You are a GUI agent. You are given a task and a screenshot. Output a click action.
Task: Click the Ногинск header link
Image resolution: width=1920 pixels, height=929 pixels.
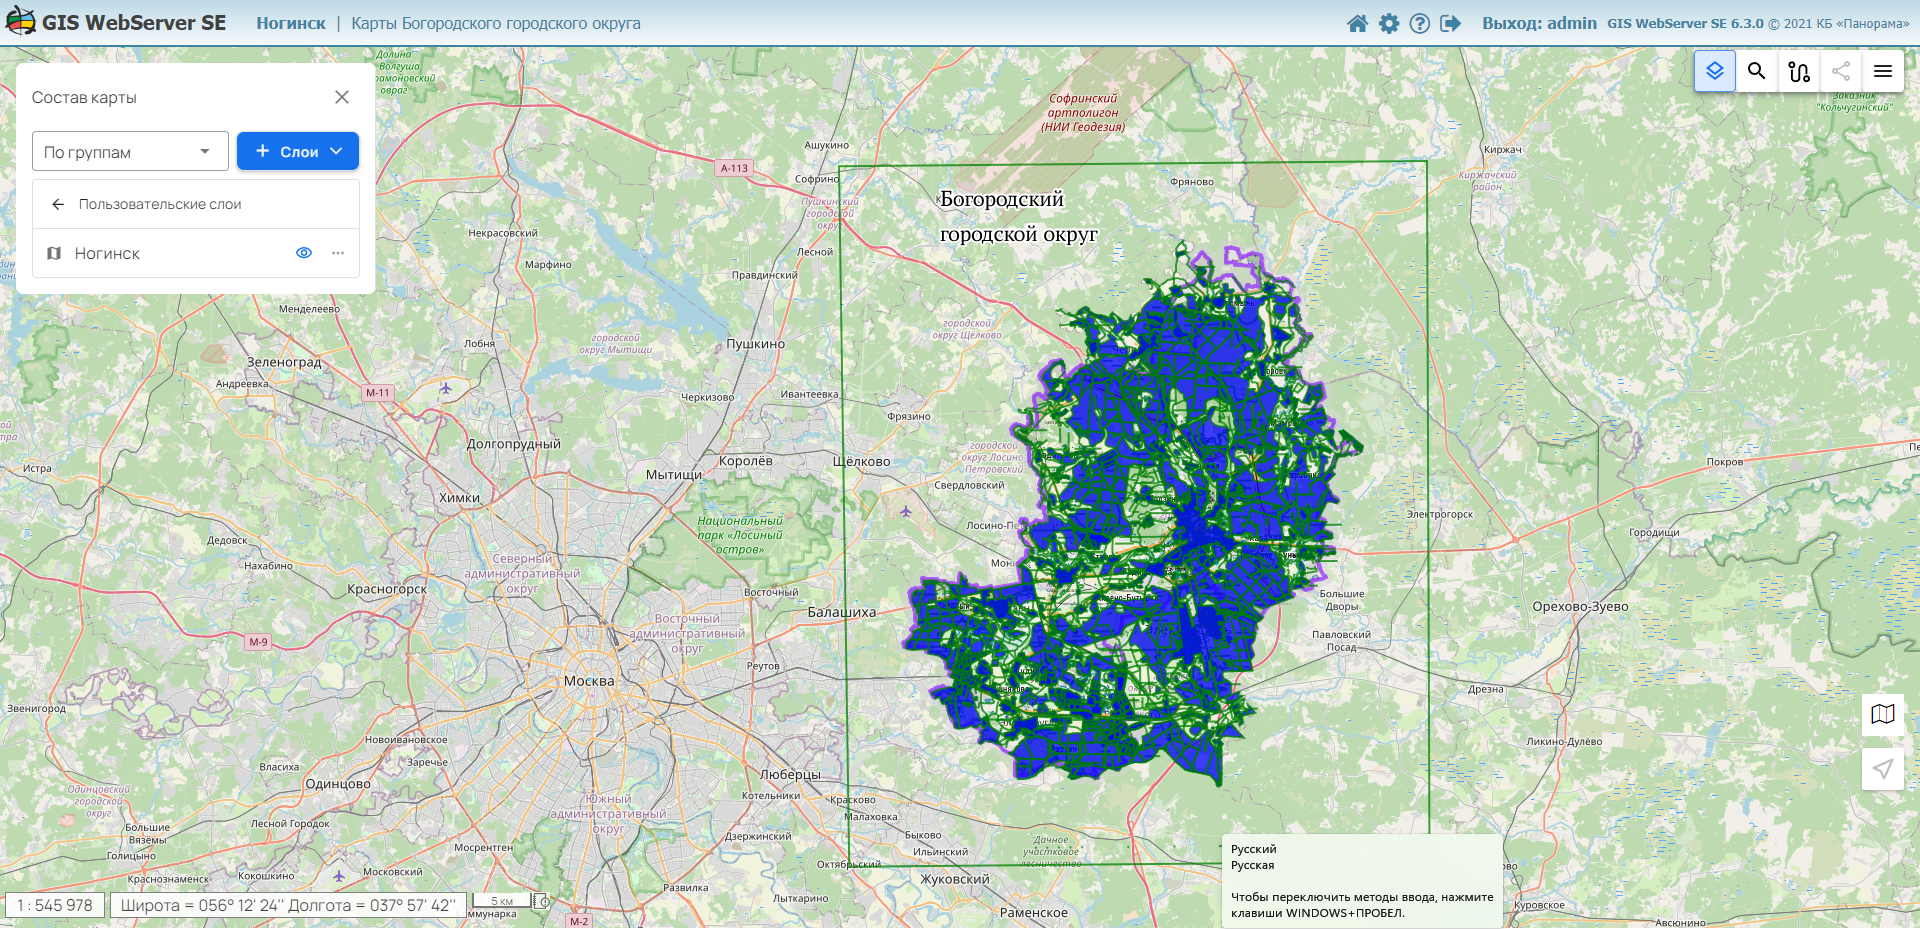click(x=290, y=23)
